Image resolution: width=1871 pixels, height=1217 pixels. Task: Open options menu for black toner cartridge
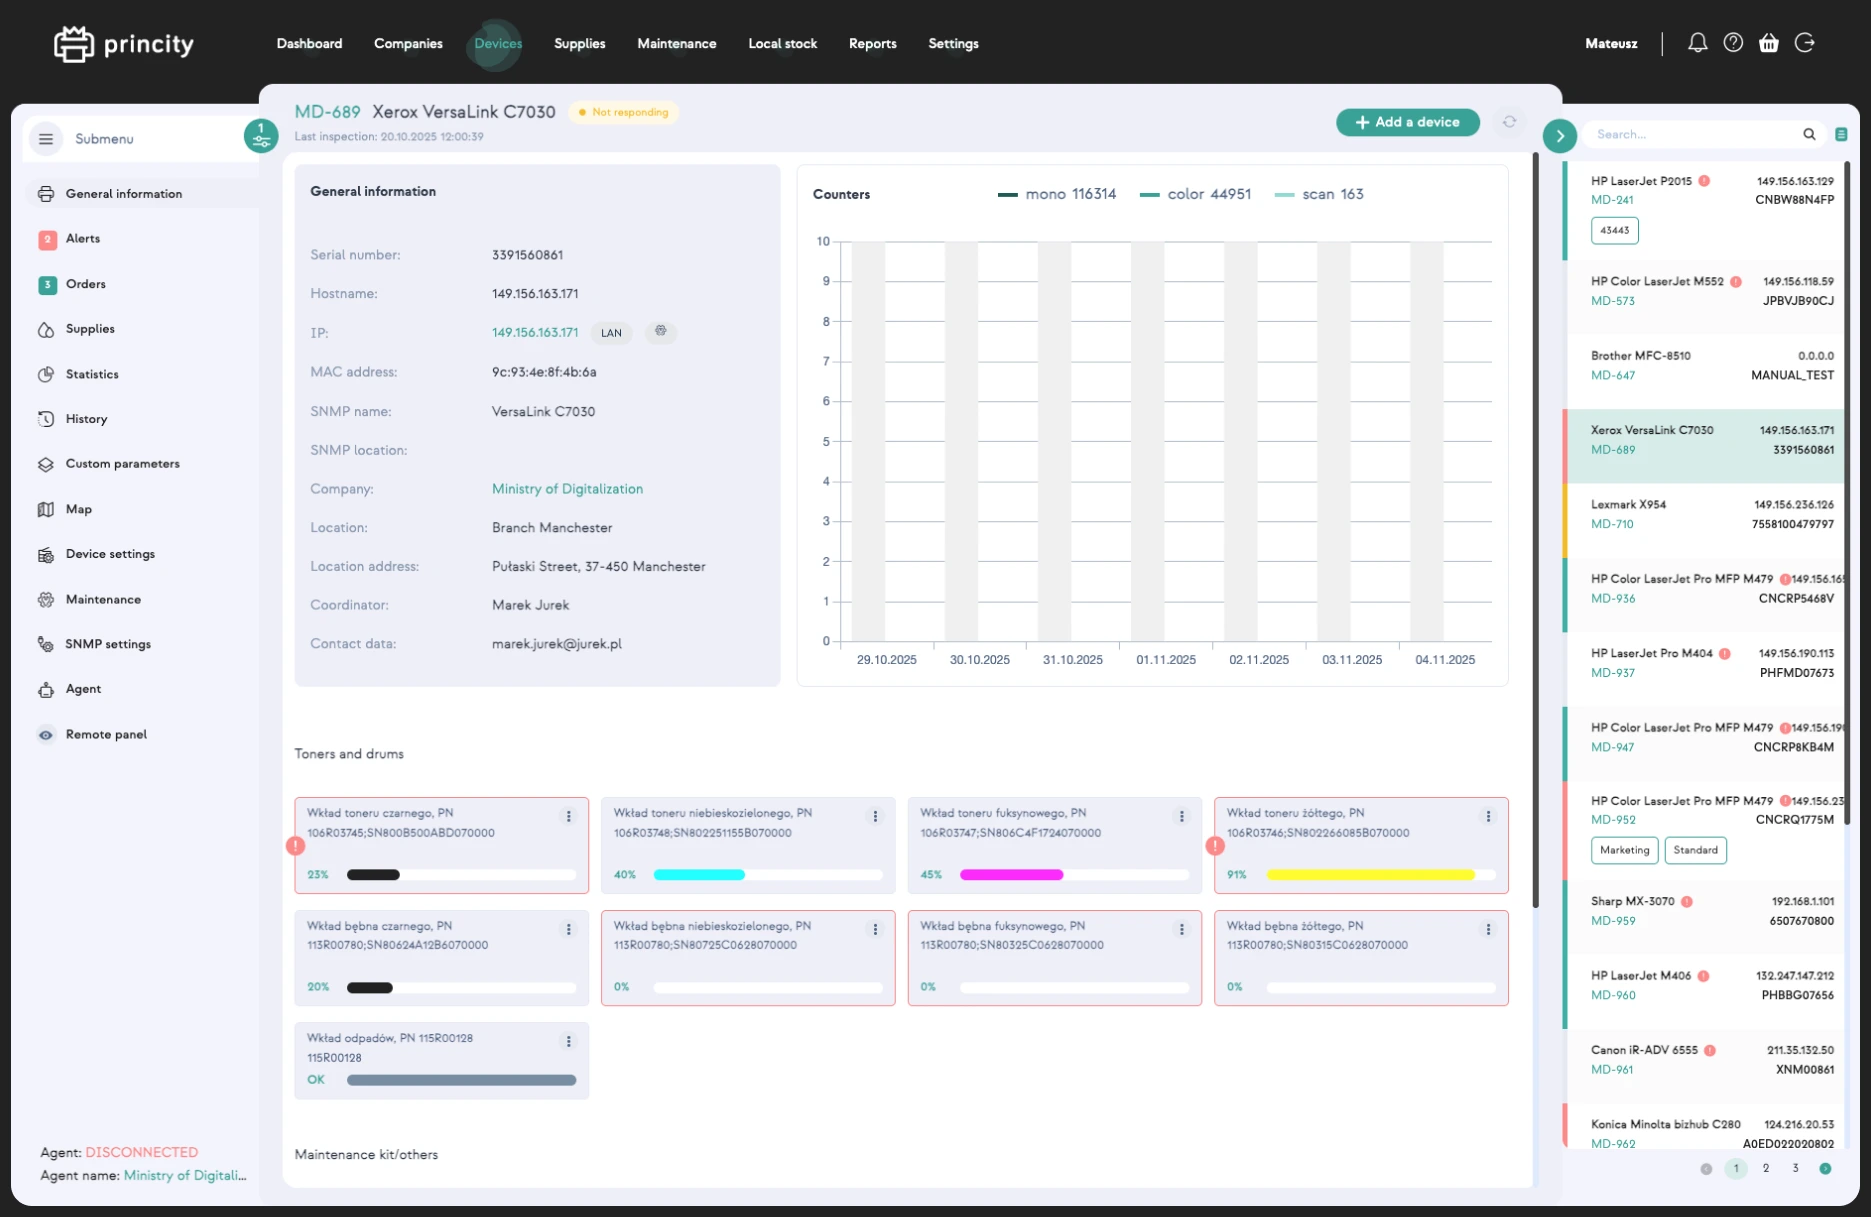569,816
